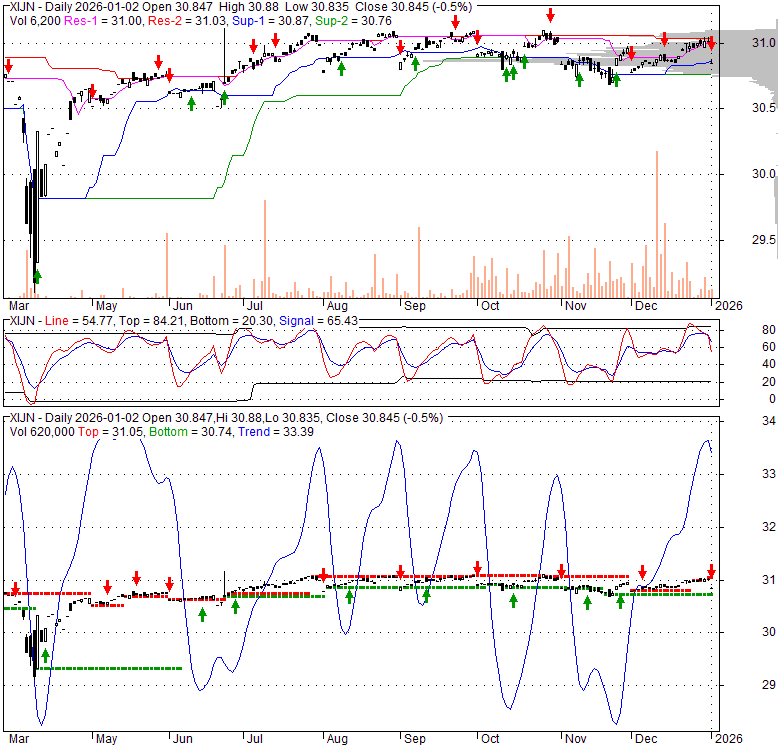Select 2026 on the bottom panel time axis
Screen dimensions: 780x745
(x=727, y=738)
